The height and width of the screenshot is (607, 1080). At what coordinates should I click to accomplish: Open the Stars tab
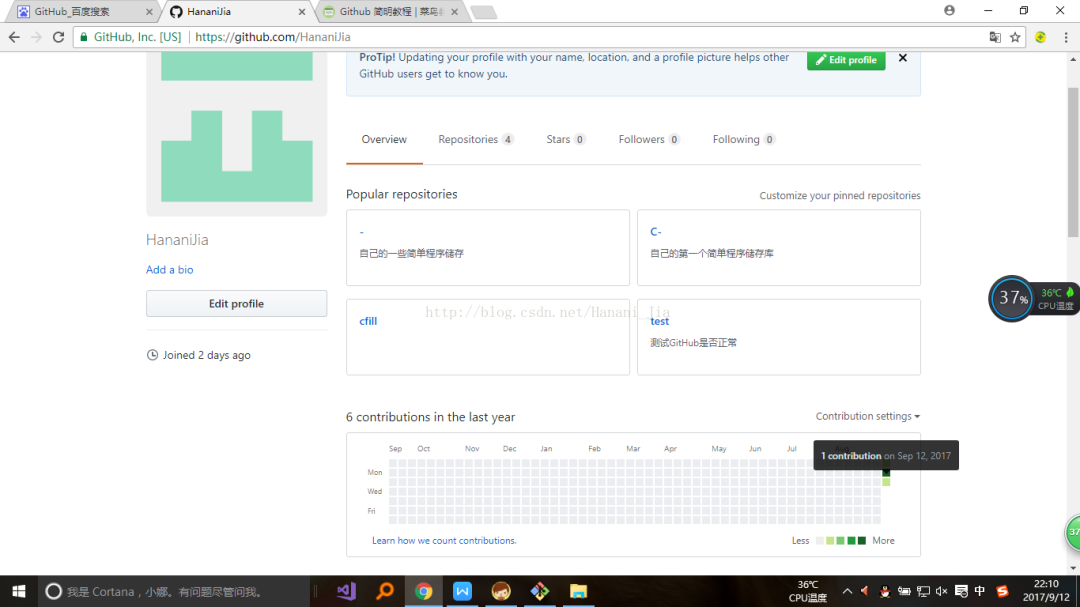pos(565,139)
